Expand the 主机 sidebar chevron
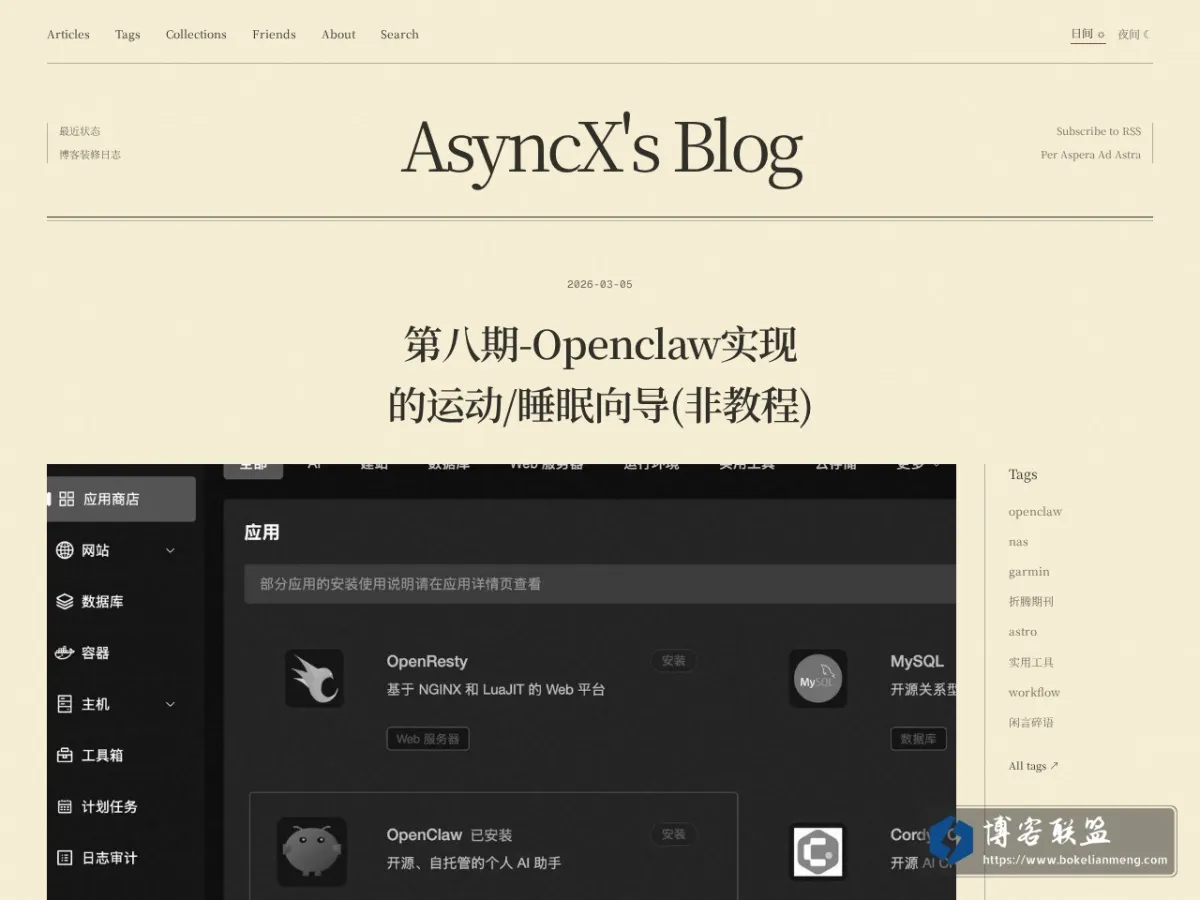The height and width of the screenshot is (900, 1200). coord(170,704)
